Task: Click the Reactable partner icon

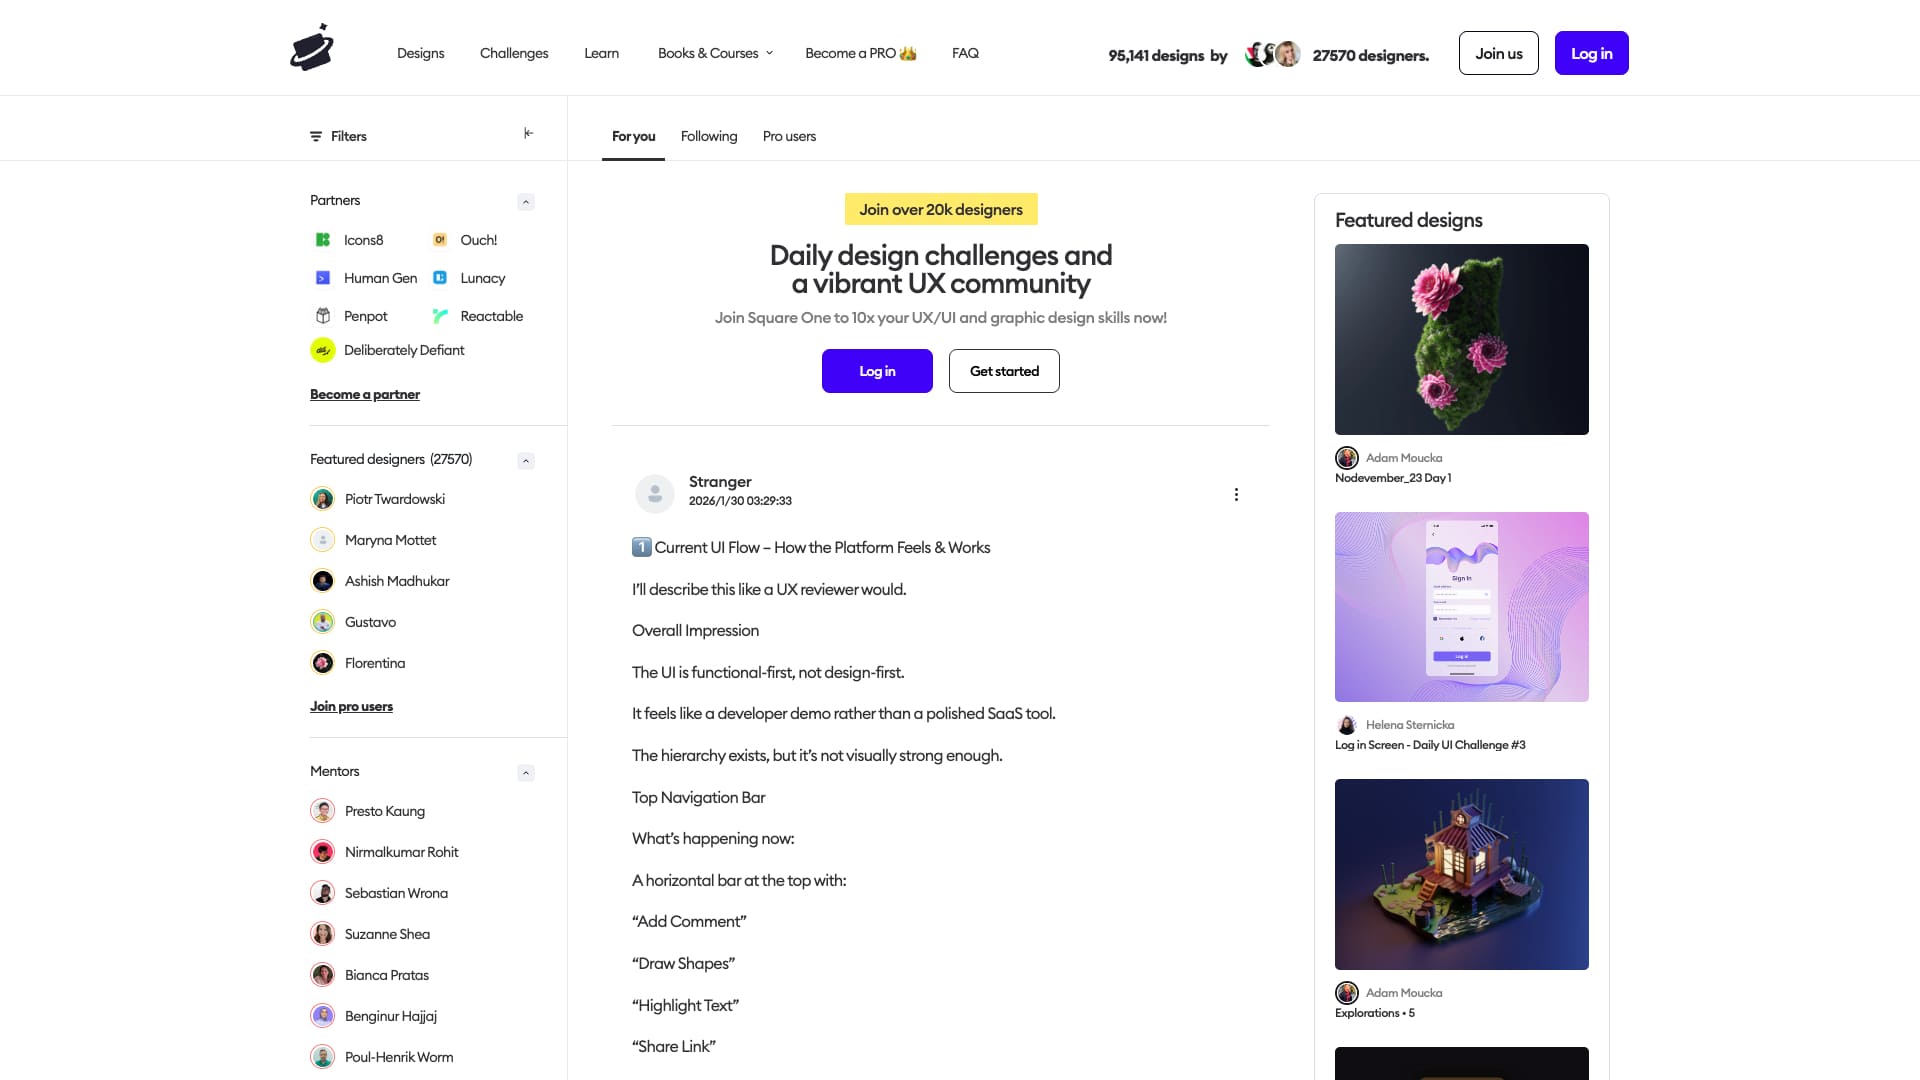Action: [440, 316]
